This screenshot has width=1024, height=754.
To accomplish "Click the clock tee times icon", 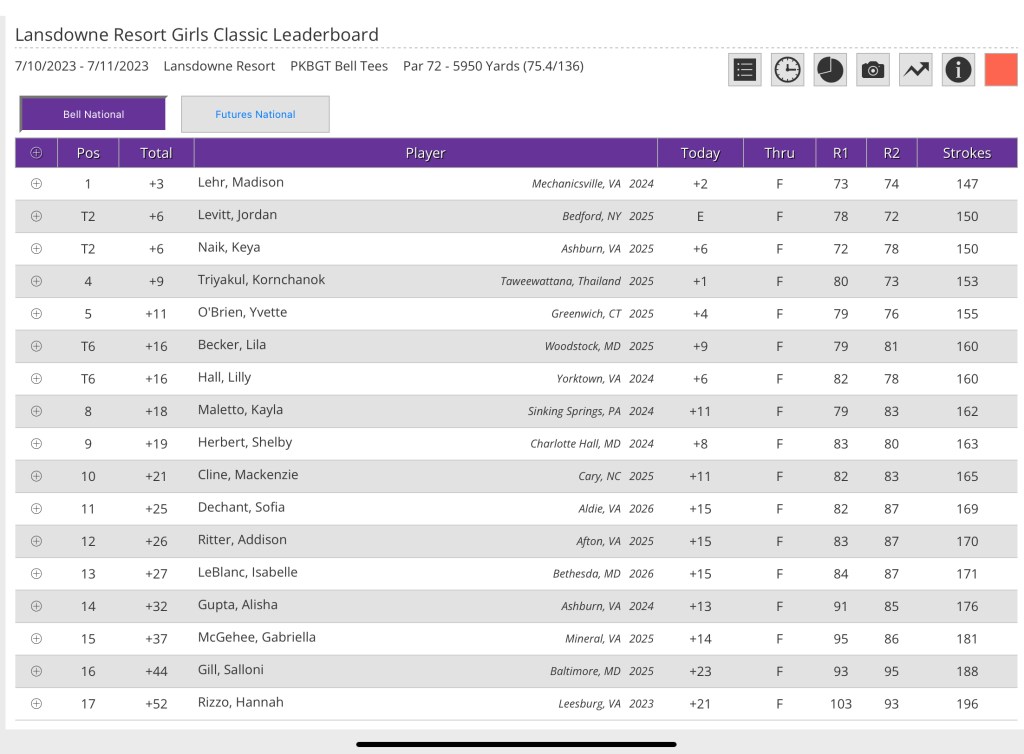I will pos(788,70).
